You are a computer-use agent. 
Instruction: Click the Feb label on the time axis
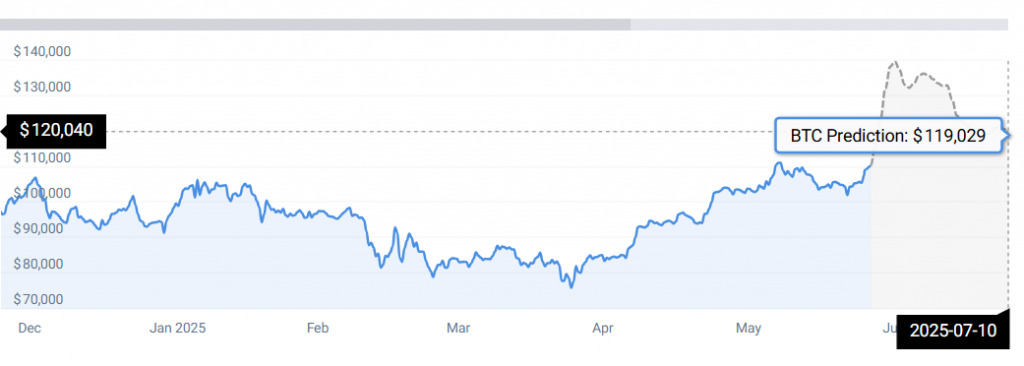pyautogui.click(x=317, y=328)
